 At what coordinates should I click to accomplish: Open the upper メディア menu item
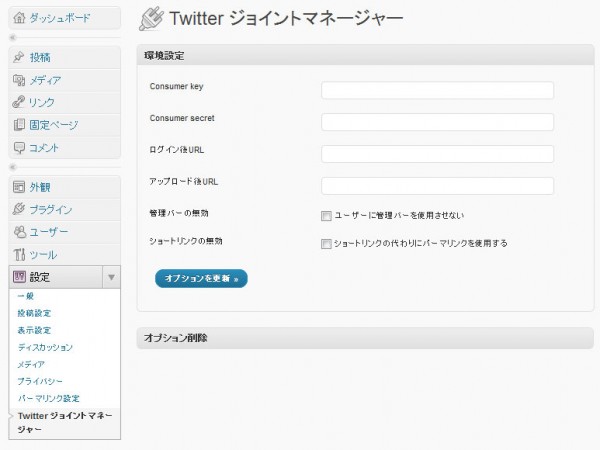(45, 80)
